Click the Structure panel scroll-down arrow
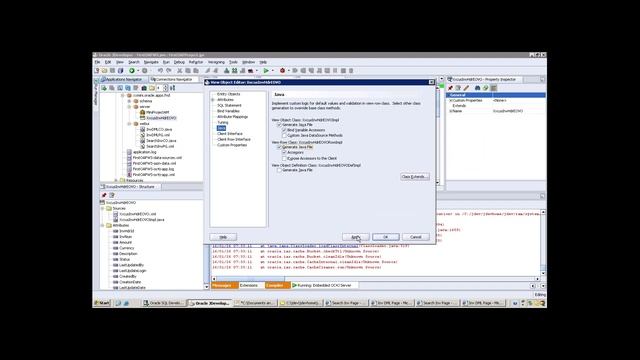 pyautogui.click(x=206, y=287)
